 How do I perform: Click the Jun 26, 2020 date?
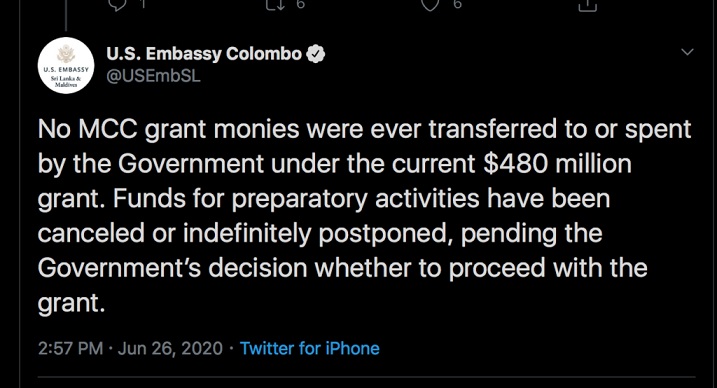click(170, 349)
